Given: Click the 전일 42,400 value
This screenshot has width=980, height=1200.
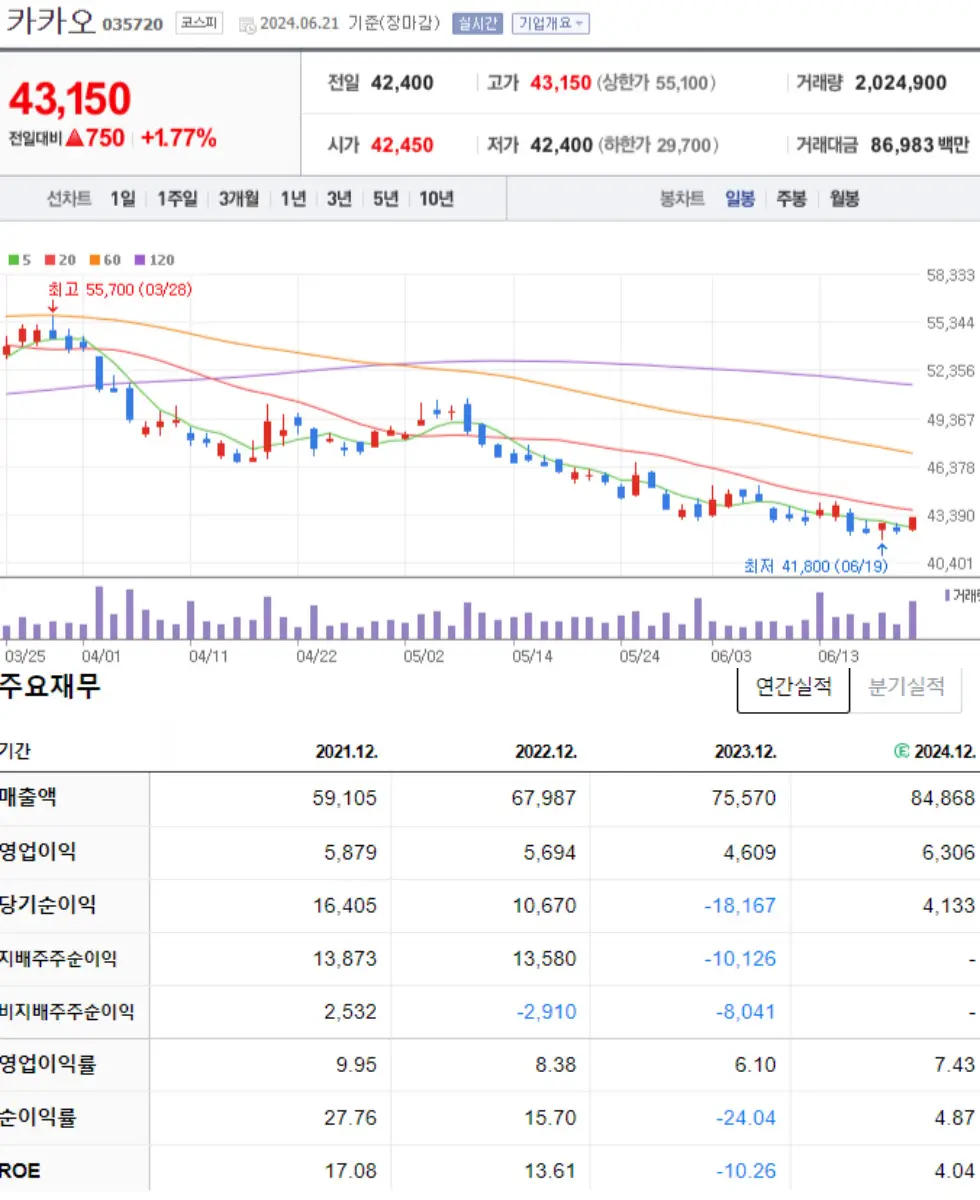Looking at the screenshot, I should [x=402, y=83].
